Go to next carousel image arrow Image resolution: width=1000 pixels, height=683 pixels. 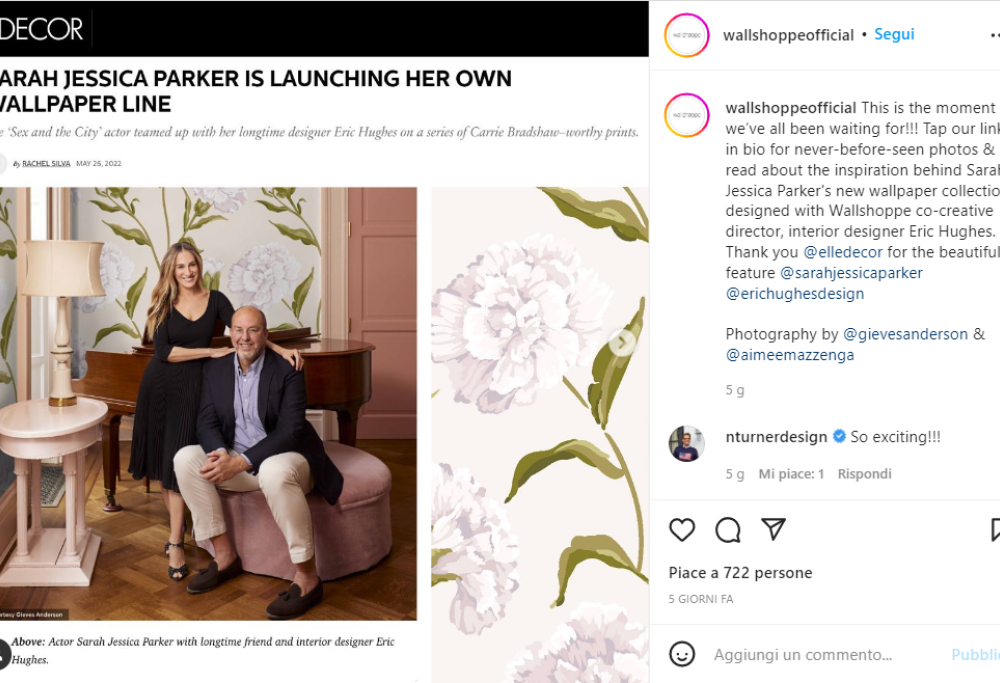(x=622, y=343)
